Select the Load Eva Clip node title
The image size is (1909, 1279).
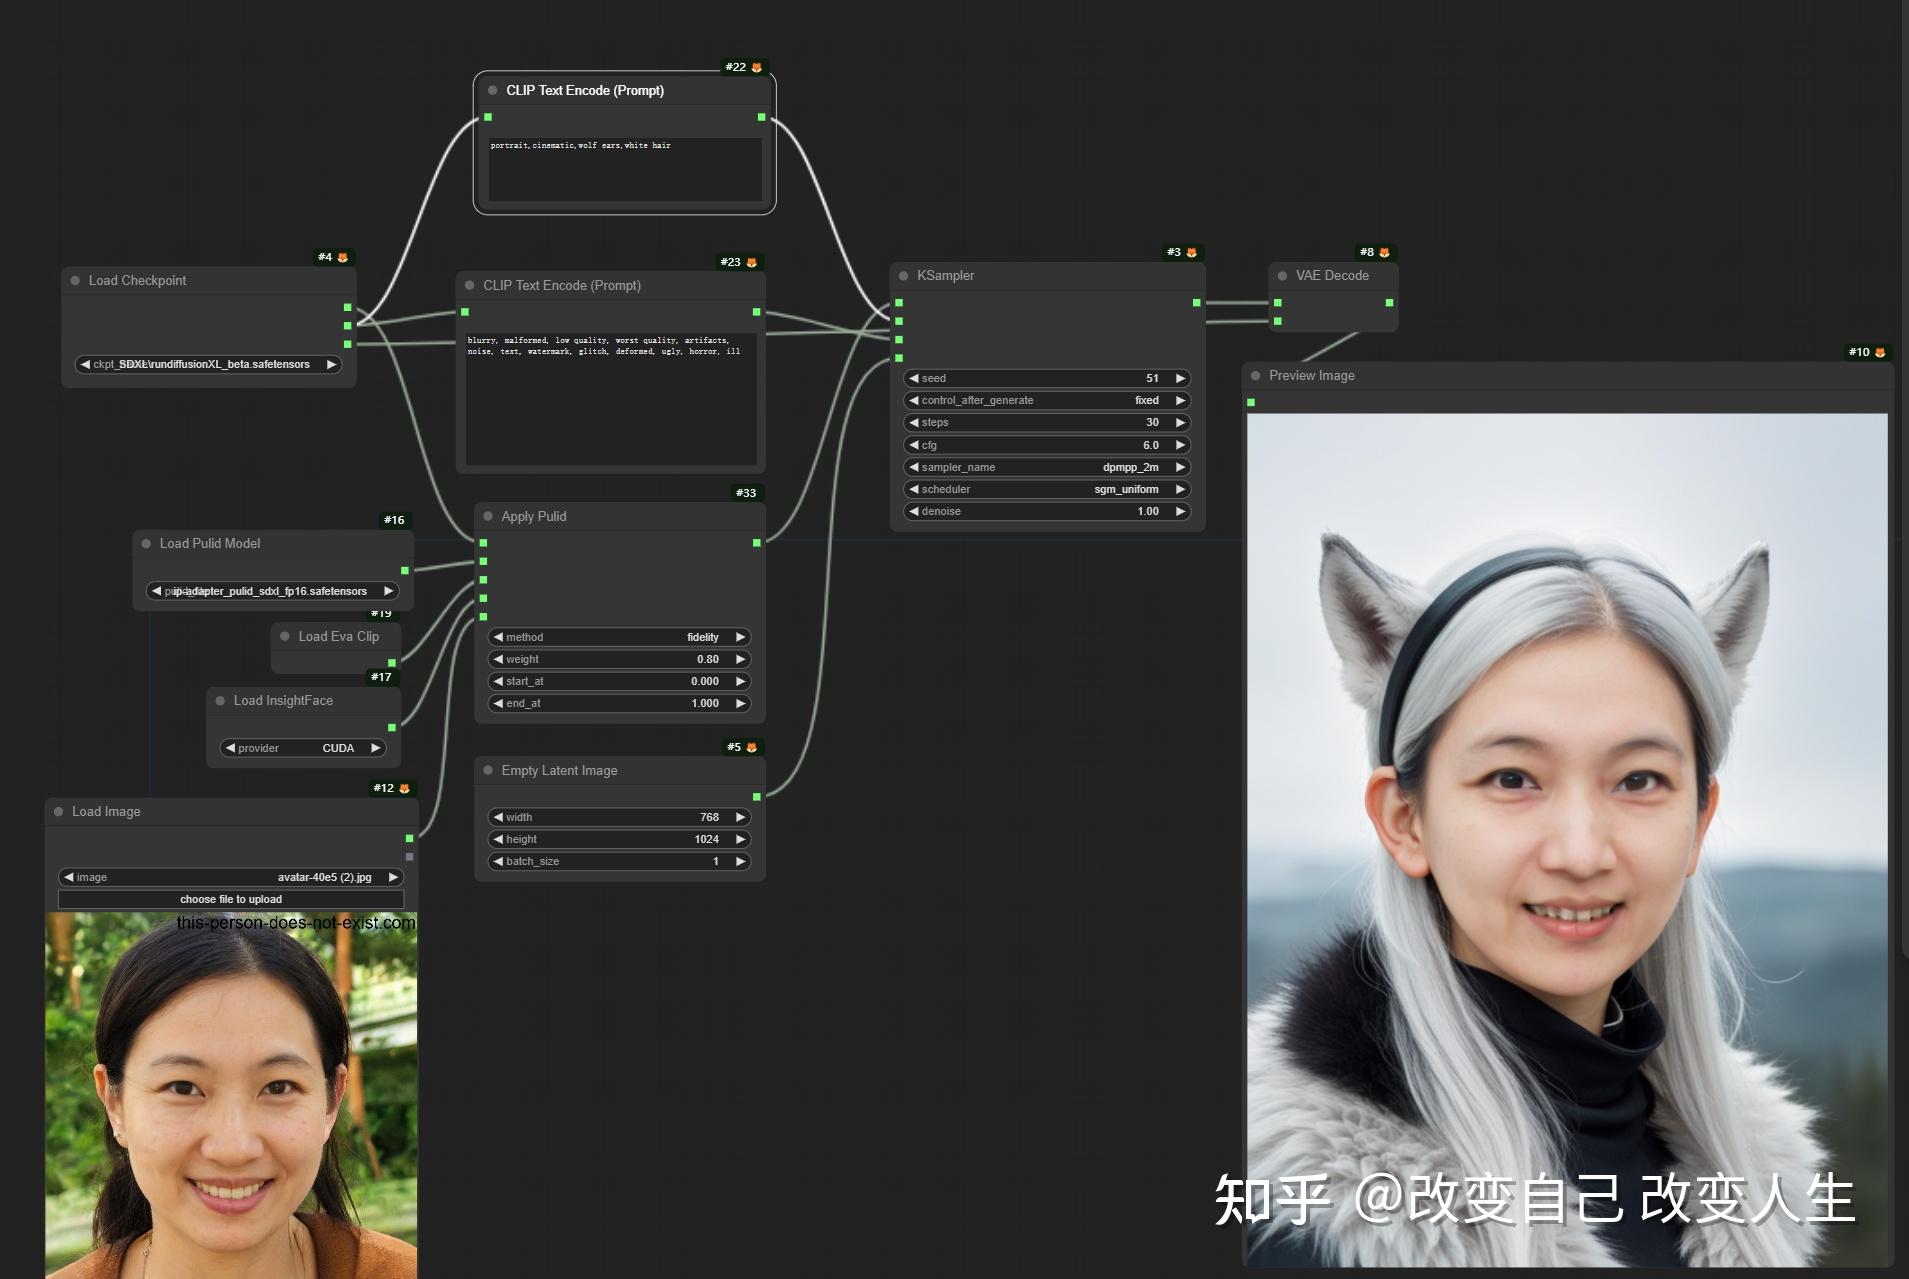[x=338, y=636]
